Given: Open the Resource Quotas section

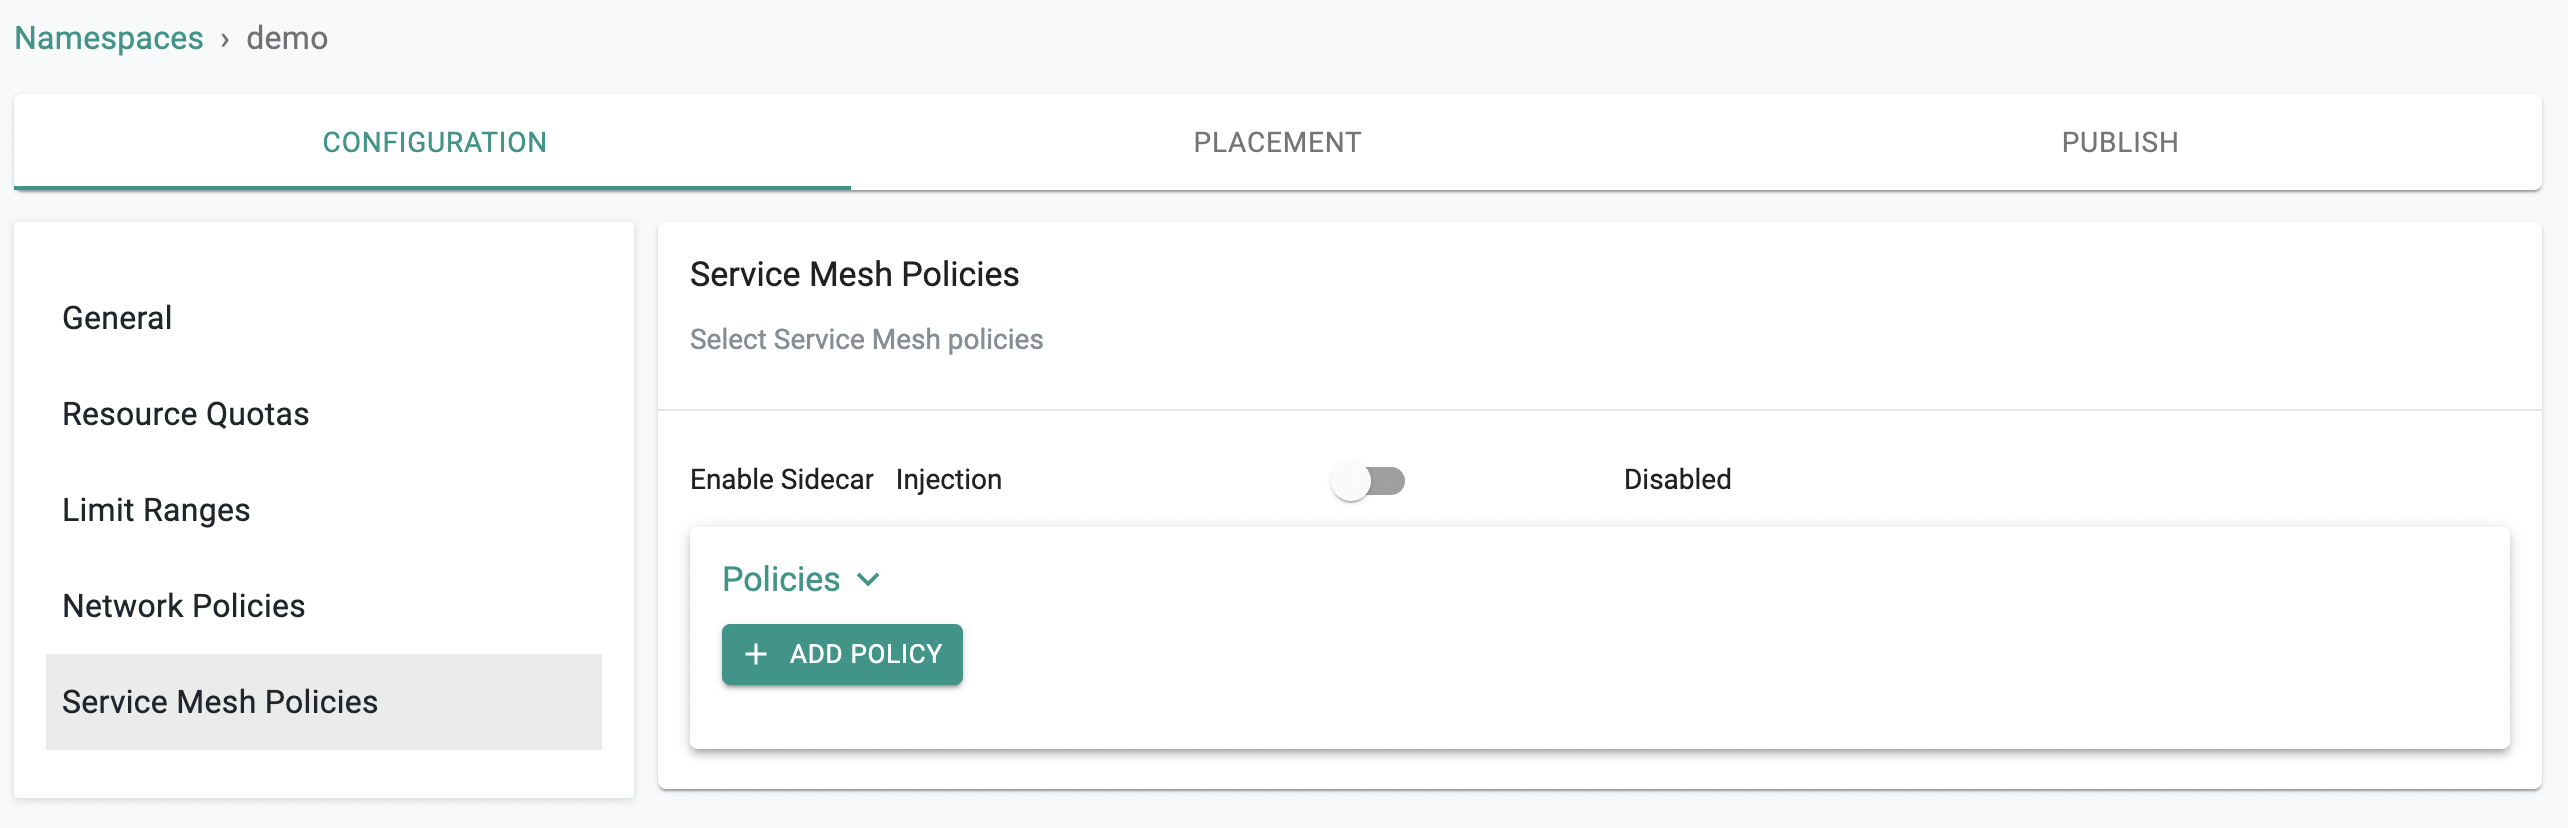Looking at the screenshot, I should pyautogui.click(x=324, y=414).
